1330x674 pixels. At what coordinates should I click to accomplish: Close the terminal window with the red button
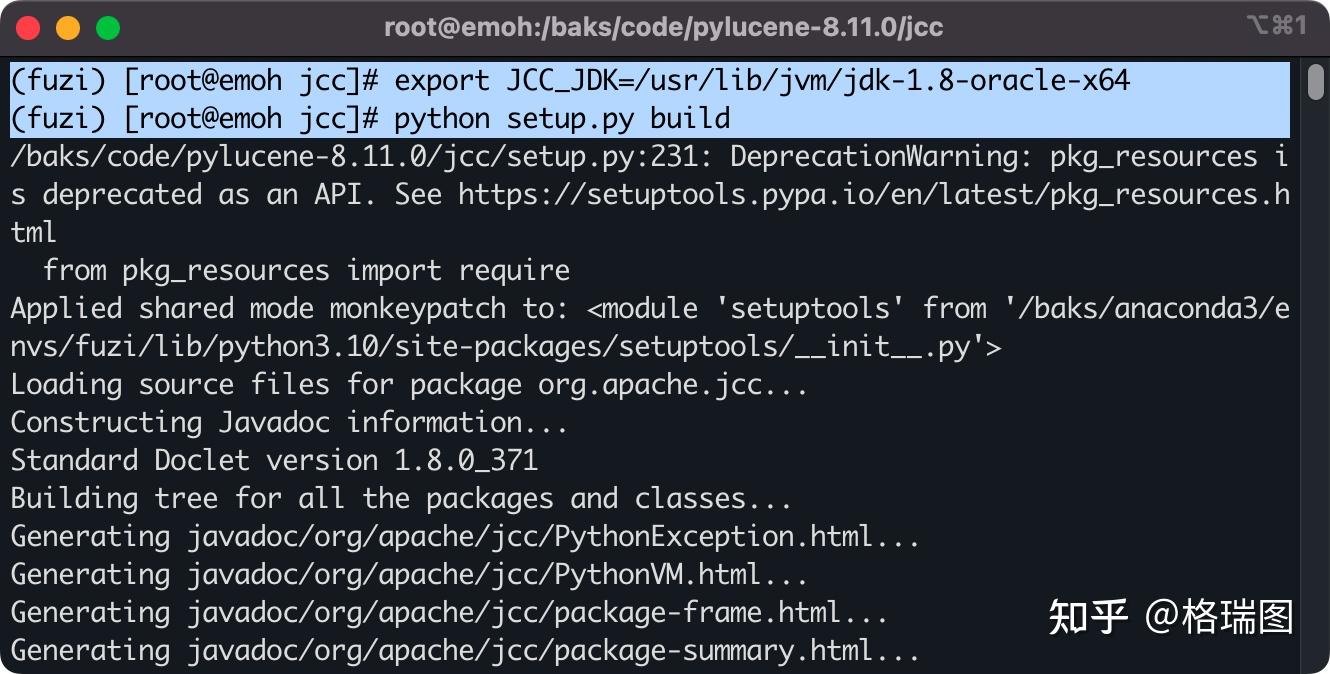[28, 27]
